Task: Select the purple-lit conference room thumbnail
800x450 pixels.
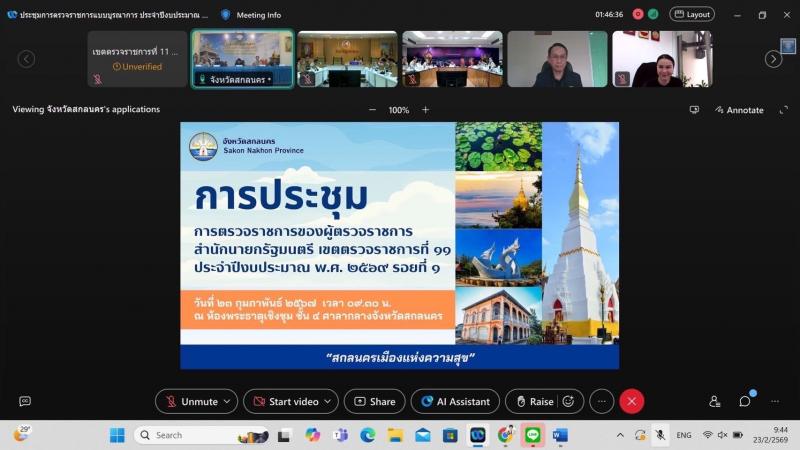Action: (x=453, y=59)
